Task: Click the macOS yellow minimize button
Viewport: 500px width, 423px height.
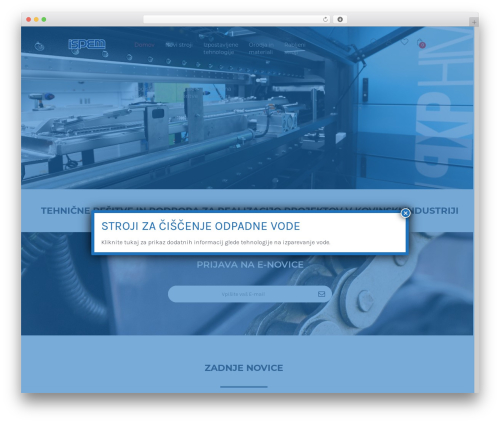Action: (36, 19)
